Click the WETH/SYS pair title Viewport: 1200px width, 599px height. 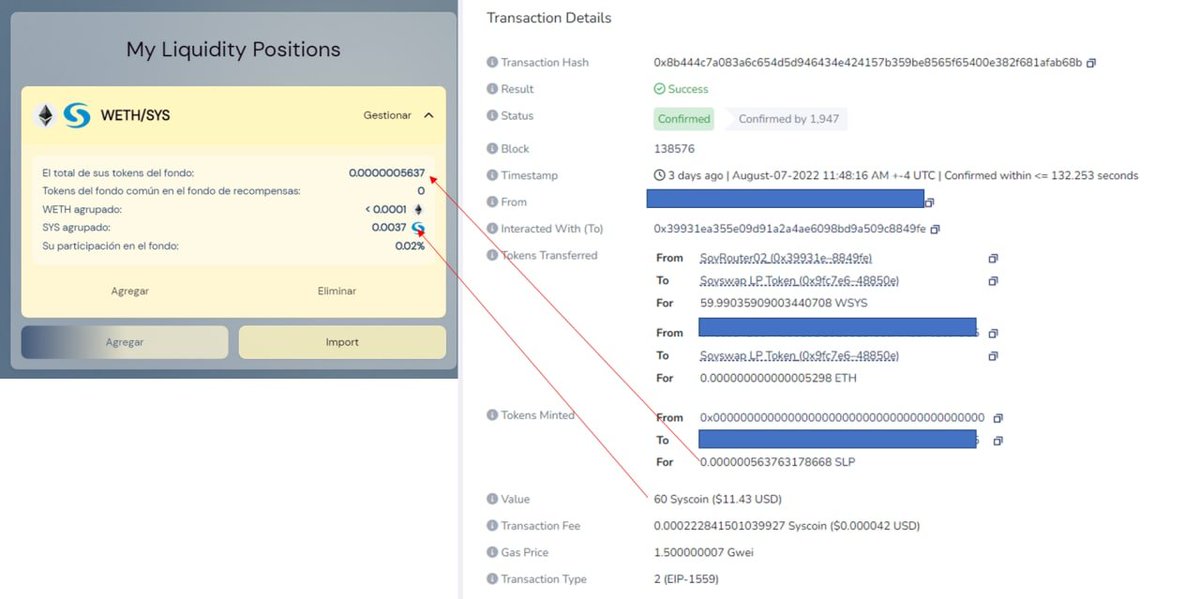click(x=135, y=116)
